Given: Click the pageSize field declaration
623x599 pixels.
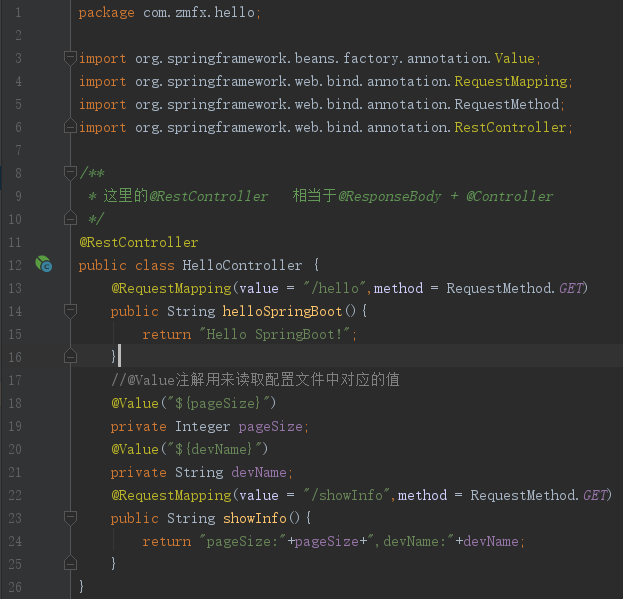Looking at the screenshot, I should pyautogui.click(x=210, y=427).
